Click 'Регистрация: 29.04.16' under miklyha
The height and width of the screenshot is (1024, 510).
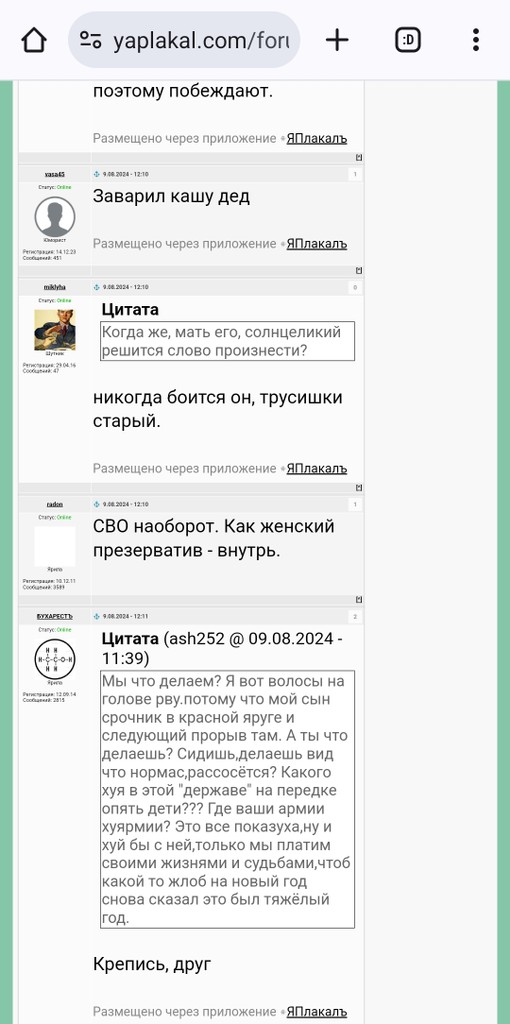pos(50,365)
